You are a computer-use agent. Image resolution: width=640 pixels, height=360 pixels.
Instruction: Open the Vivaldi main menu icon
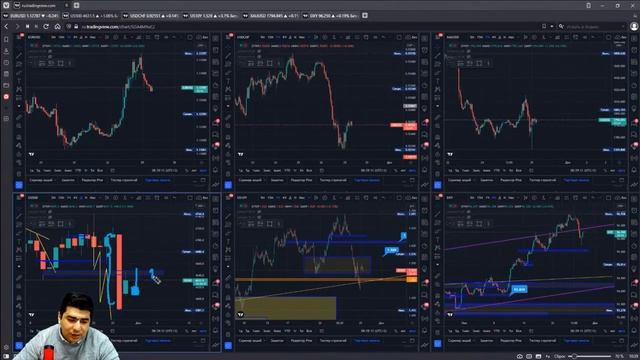6,5
